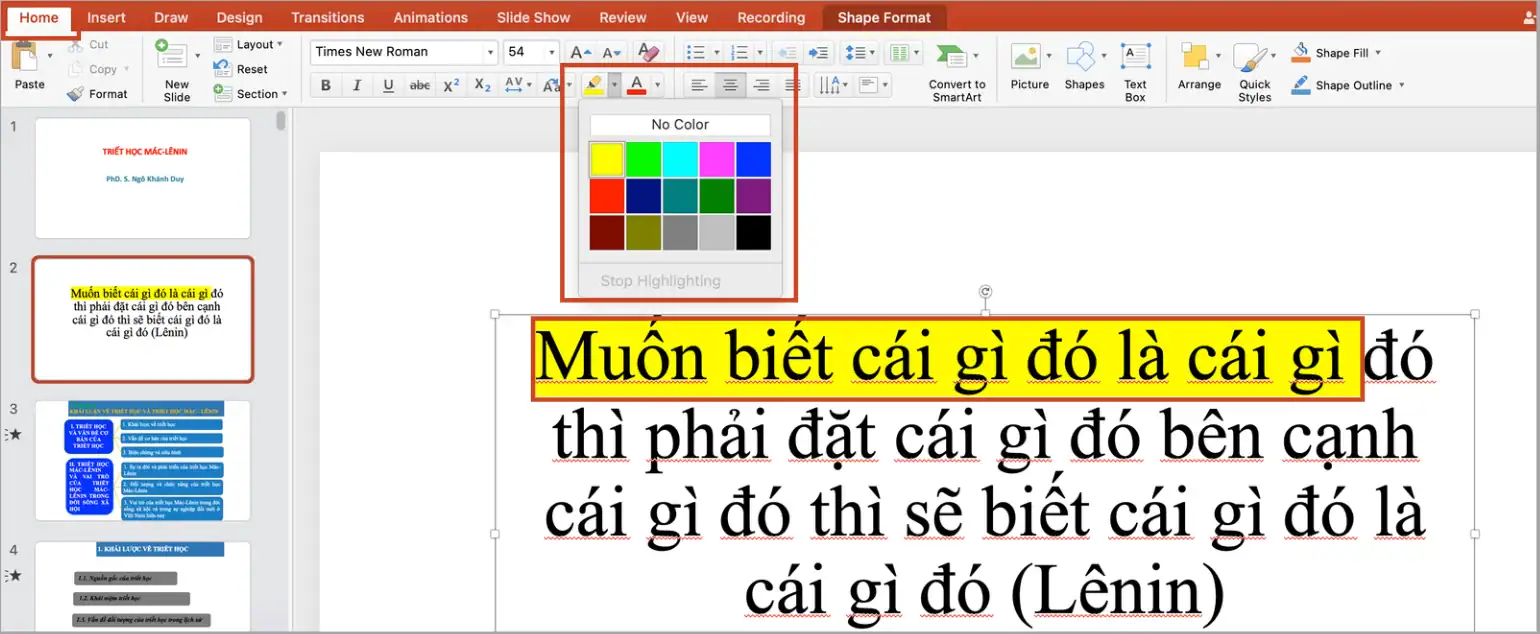Open the font size 54 dropdown
1540x634 pixels.
[551, 52]
